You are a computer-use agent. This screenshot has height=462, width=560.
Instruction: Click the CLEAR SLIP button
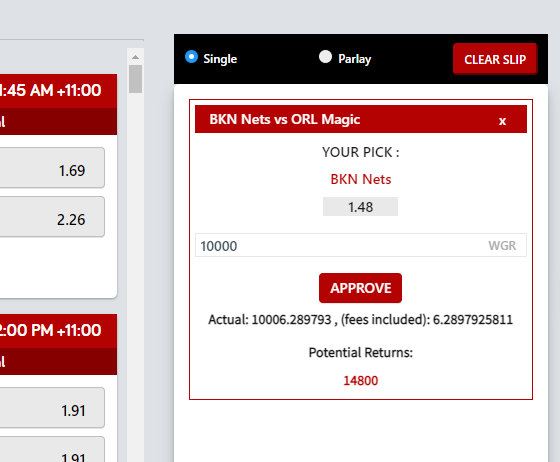[495, 59]
